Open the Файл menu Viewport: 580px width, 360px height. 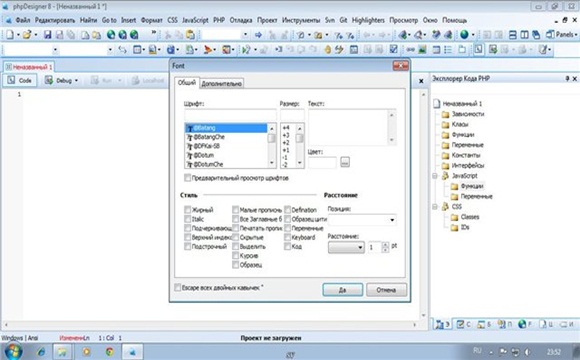coord(23,20)
